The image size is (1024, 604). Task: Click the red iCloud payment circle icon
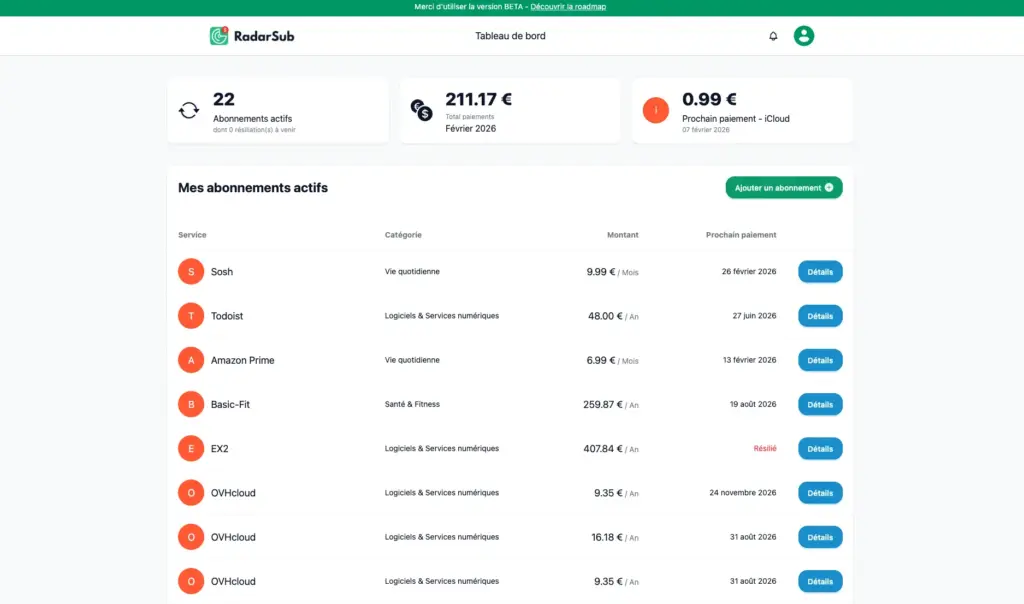[655, 110]
